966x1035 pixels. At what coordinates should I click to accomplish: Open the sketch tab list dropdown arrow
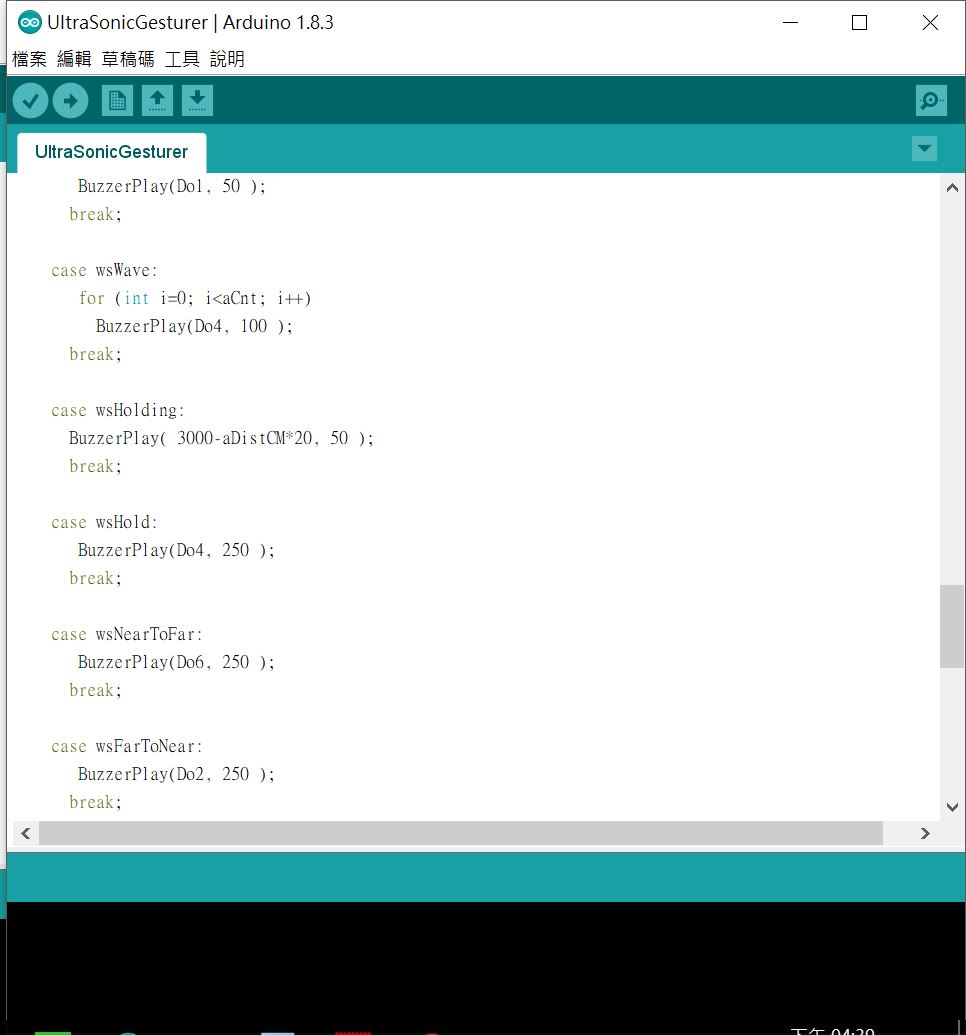coord(924,147)
